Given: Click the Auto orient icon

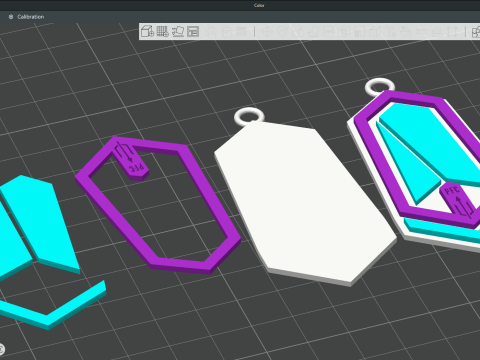Looking at the screenshot, I should pyautogui.click(x=178, y=31).
